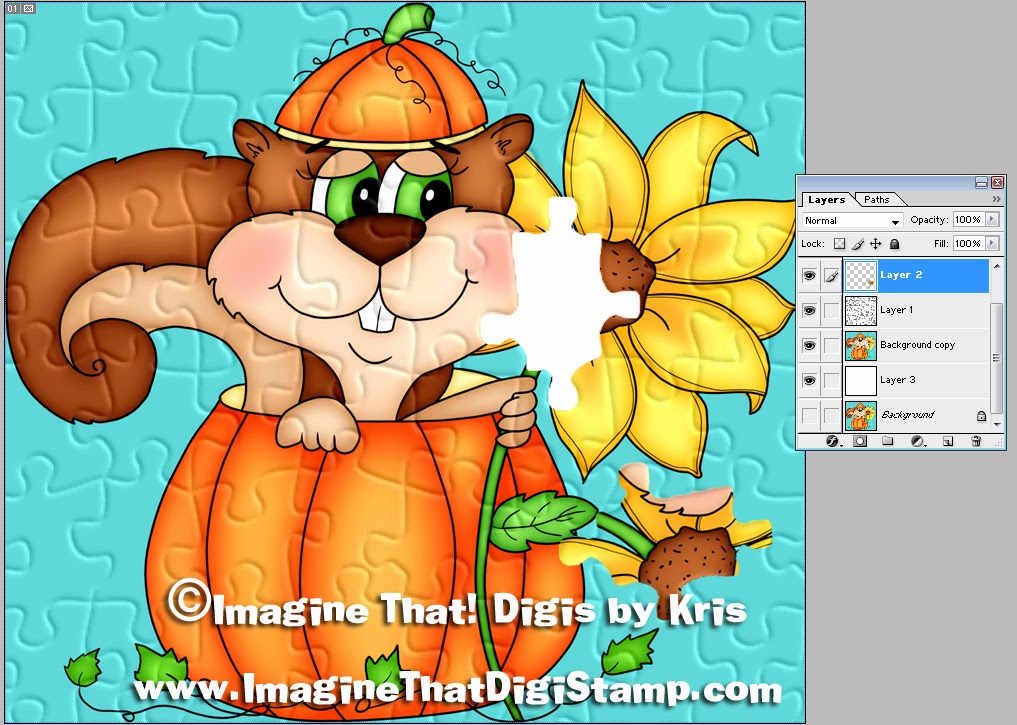Open the Fill slider arrow

[x=992, y=243]
